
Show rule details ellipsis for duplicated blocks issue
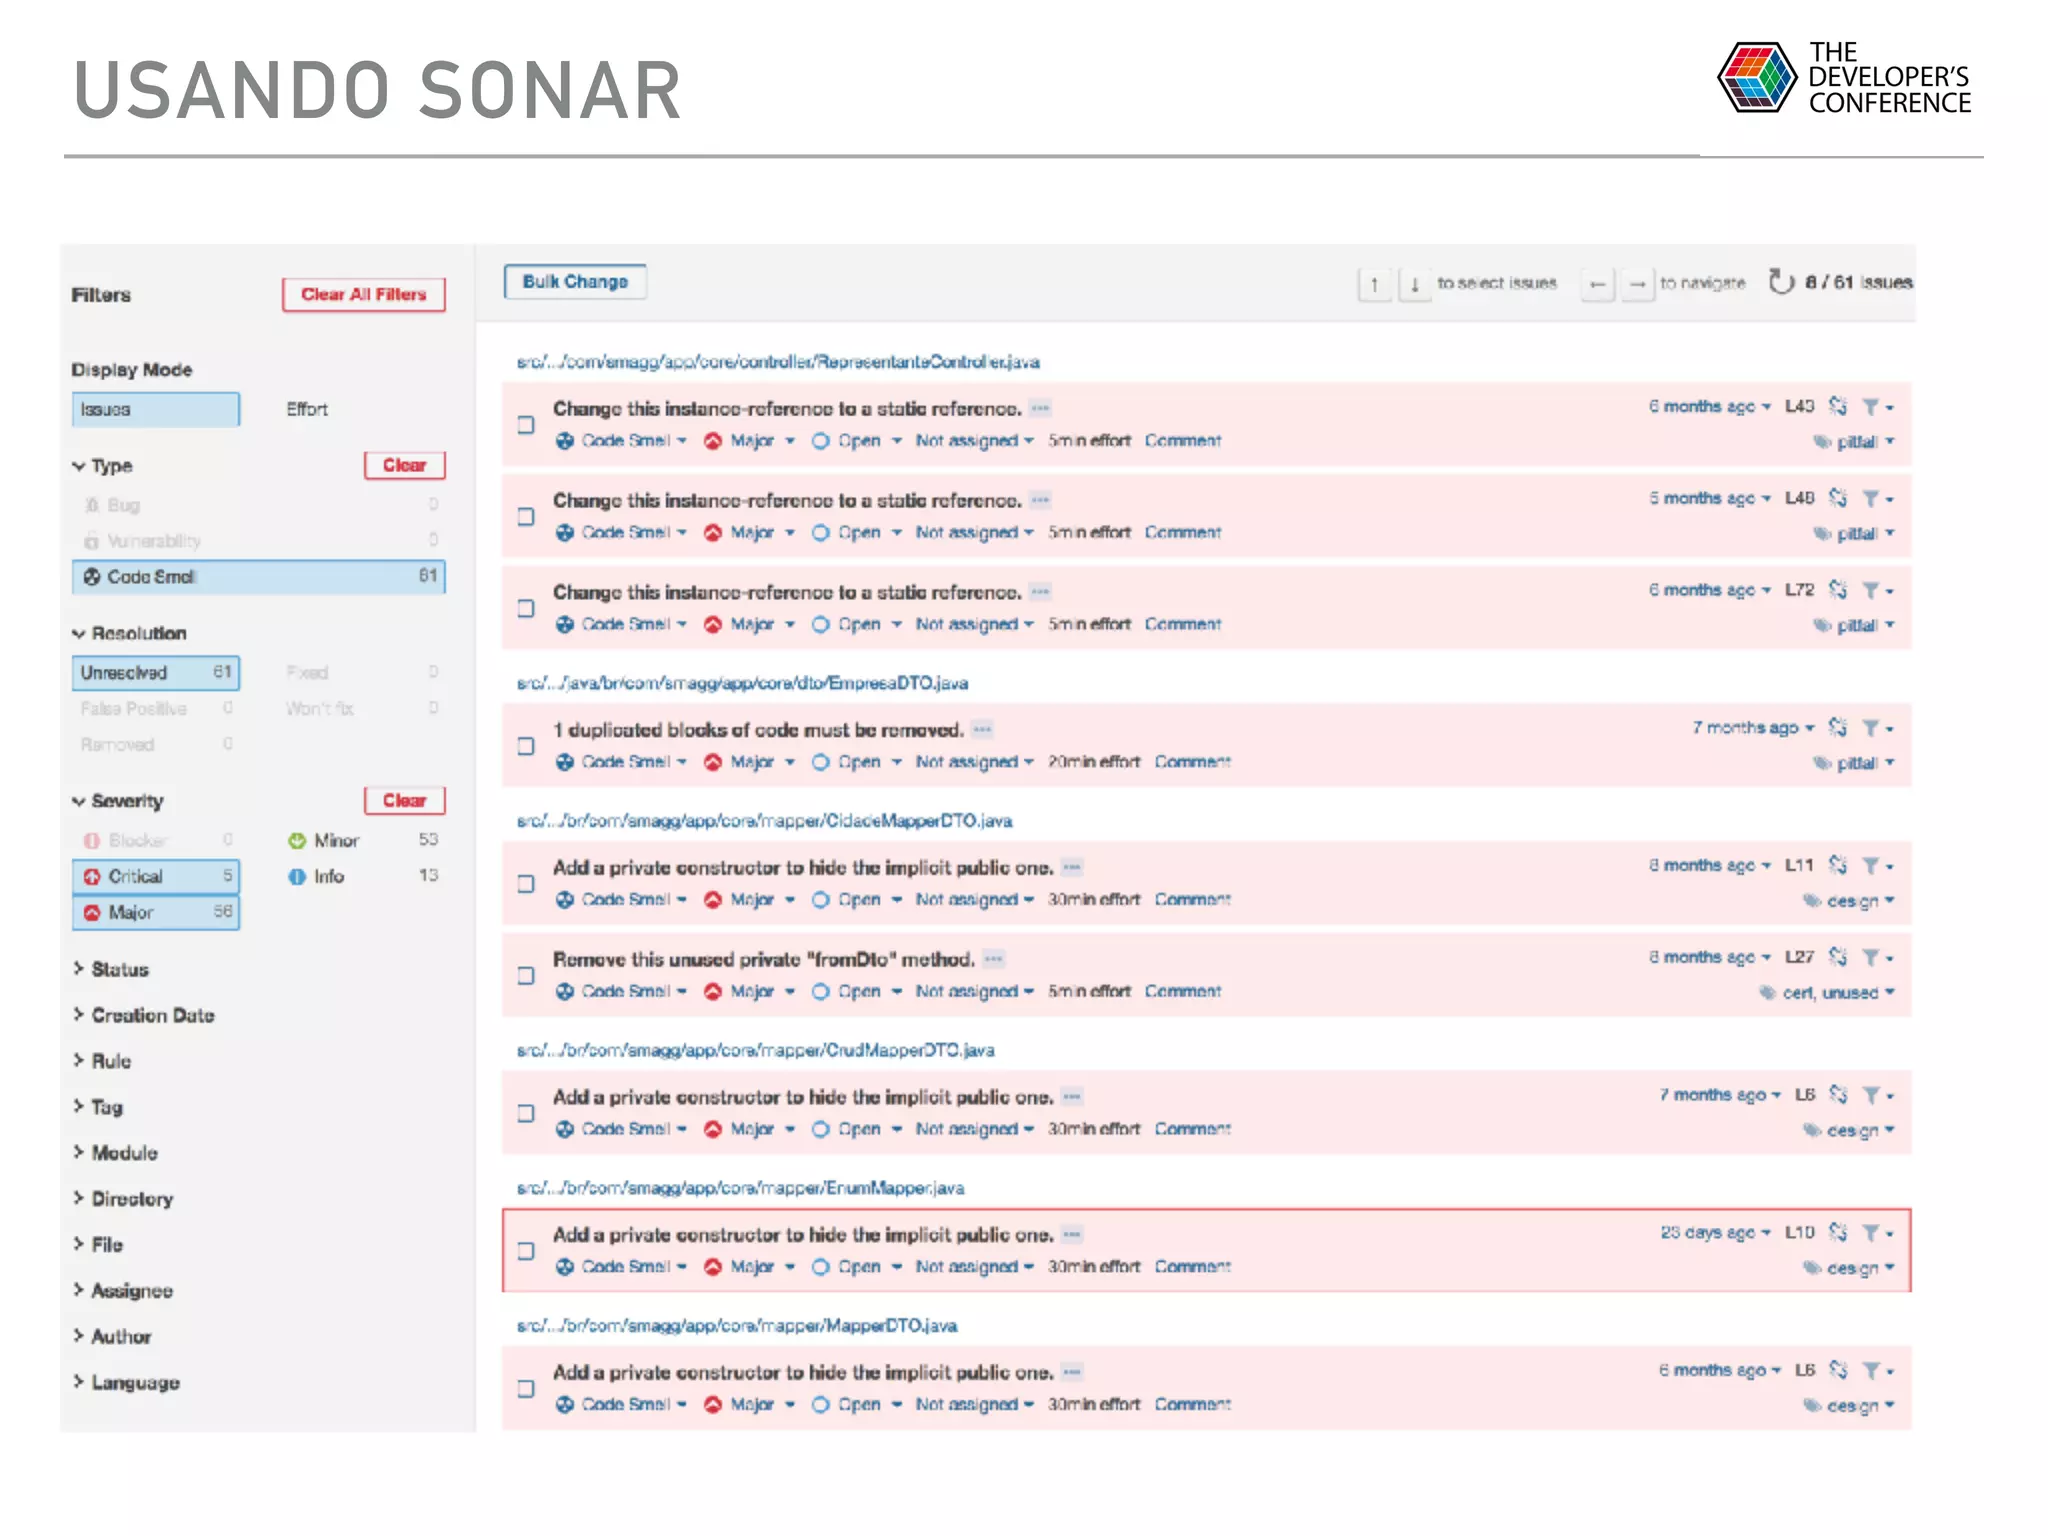983,729
